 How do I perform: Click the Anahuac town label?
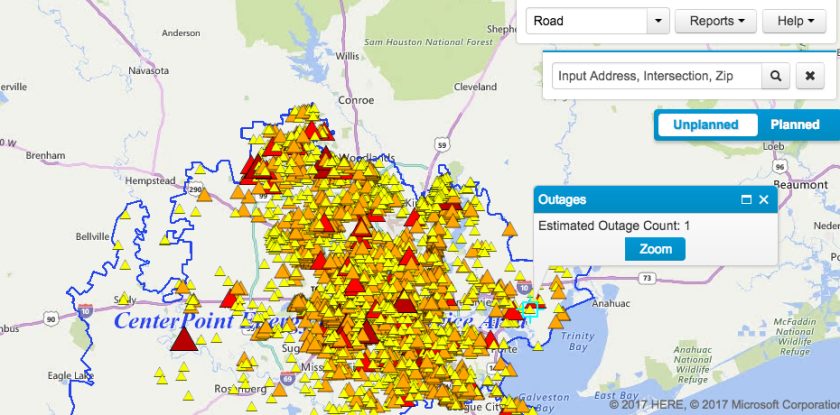pos(612,303)
